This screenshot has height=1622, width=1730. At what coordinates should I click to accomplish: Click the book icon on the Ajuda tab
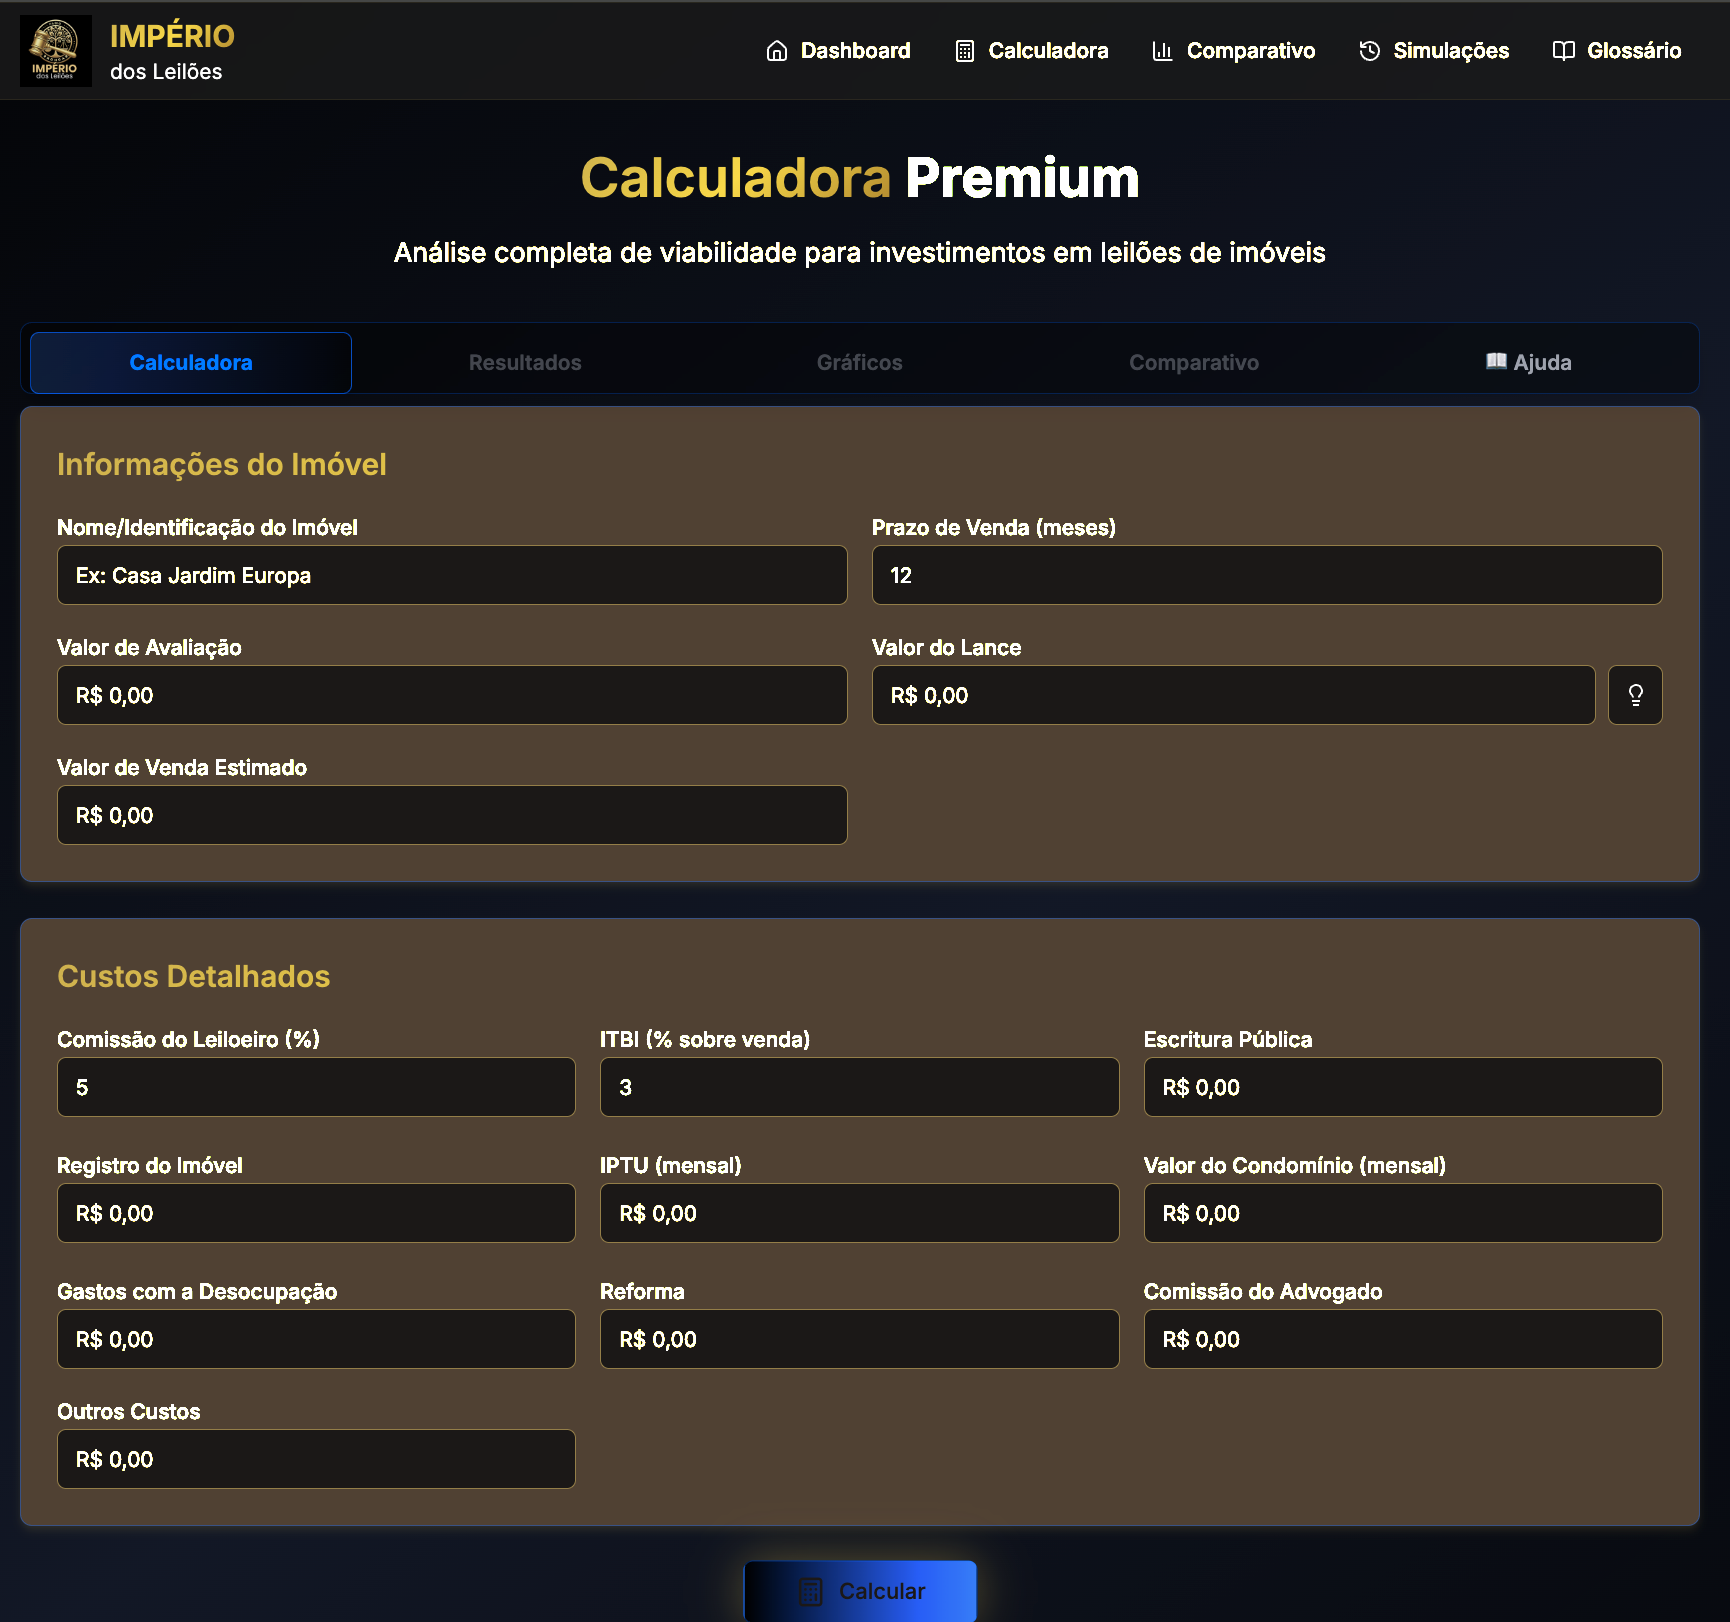click(x=1496, y=362)
